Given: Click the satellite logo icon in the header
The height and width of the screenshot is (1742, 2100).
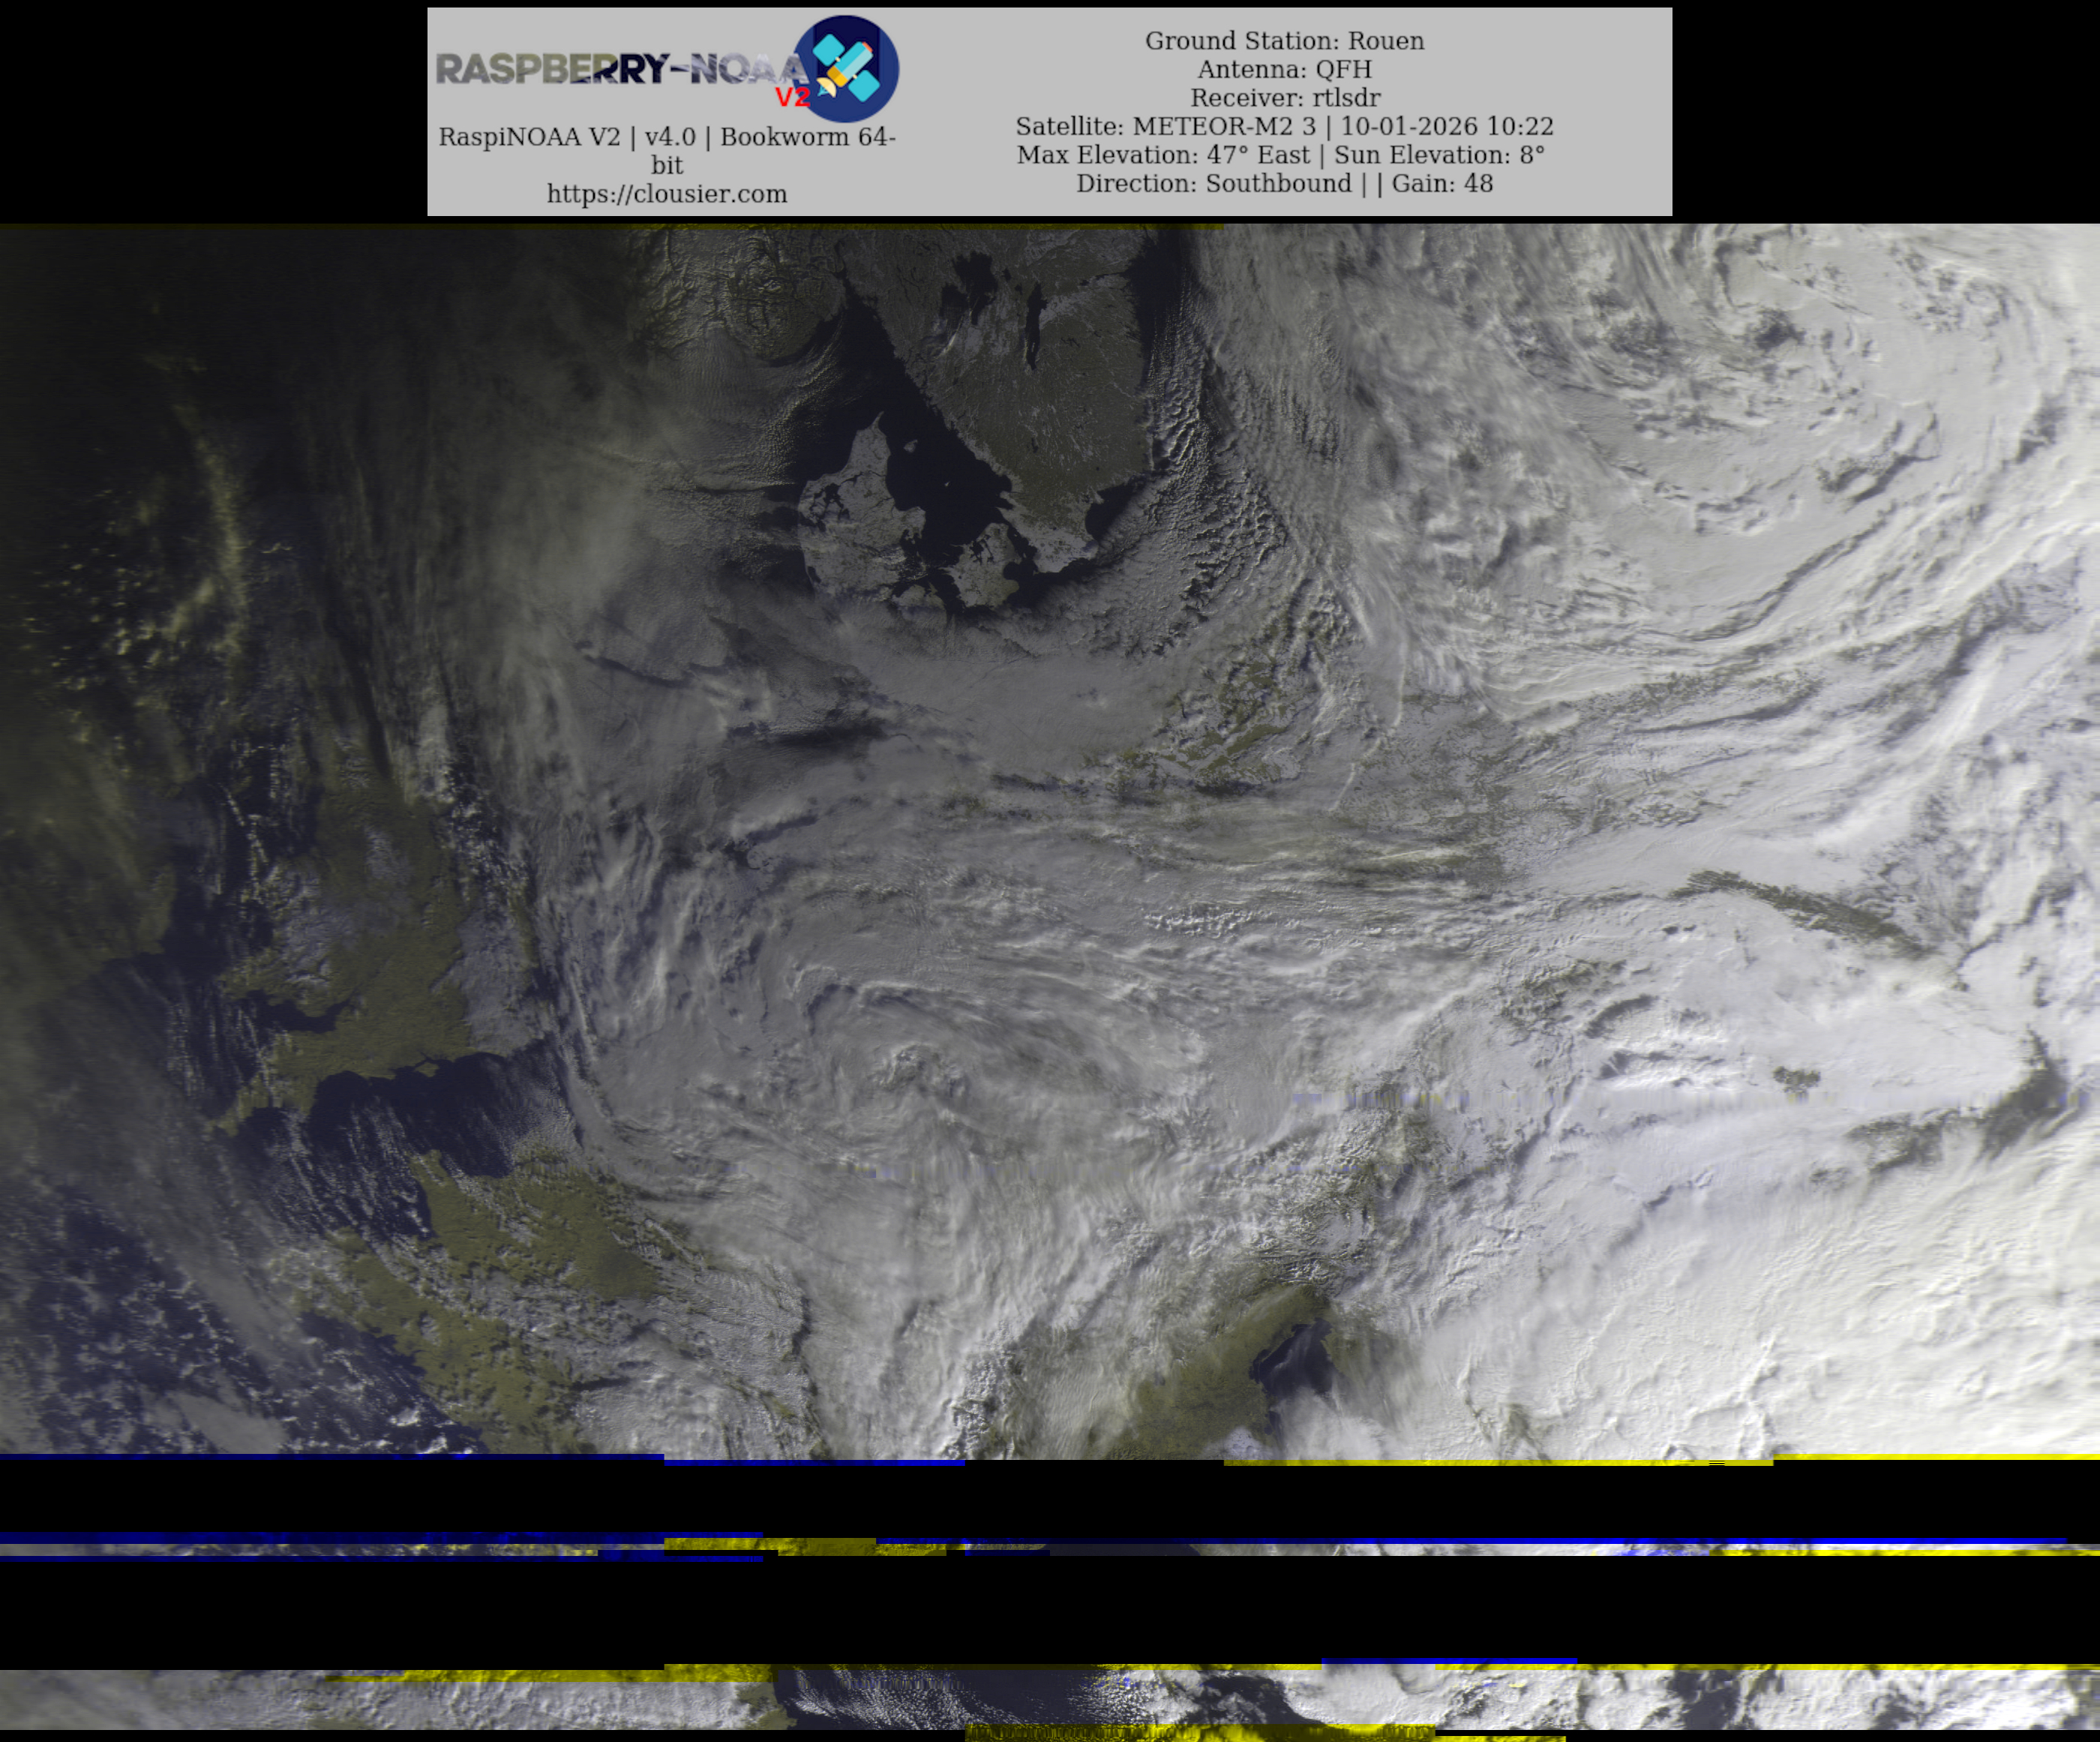Looking at the screenshot, I should (x=846, y=68).
